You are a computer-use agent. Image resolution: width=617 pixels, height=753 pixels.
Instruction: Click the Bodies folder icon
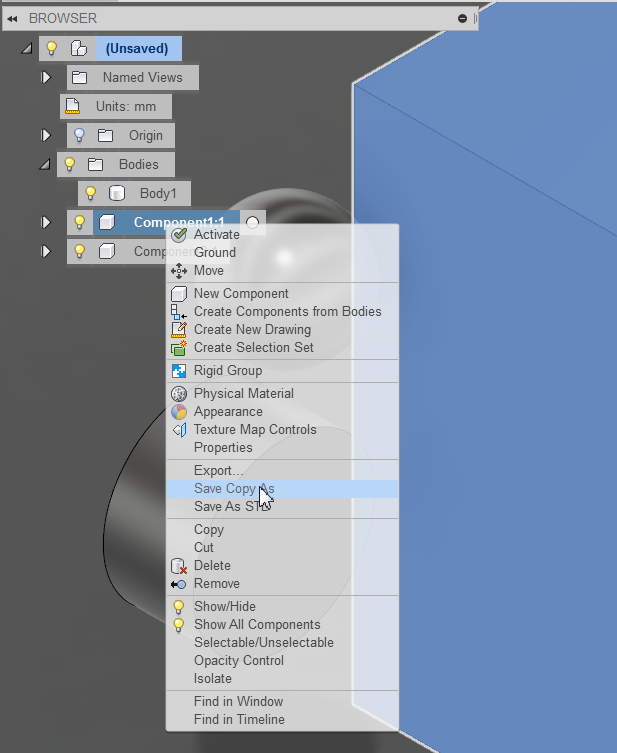(96, 164)
